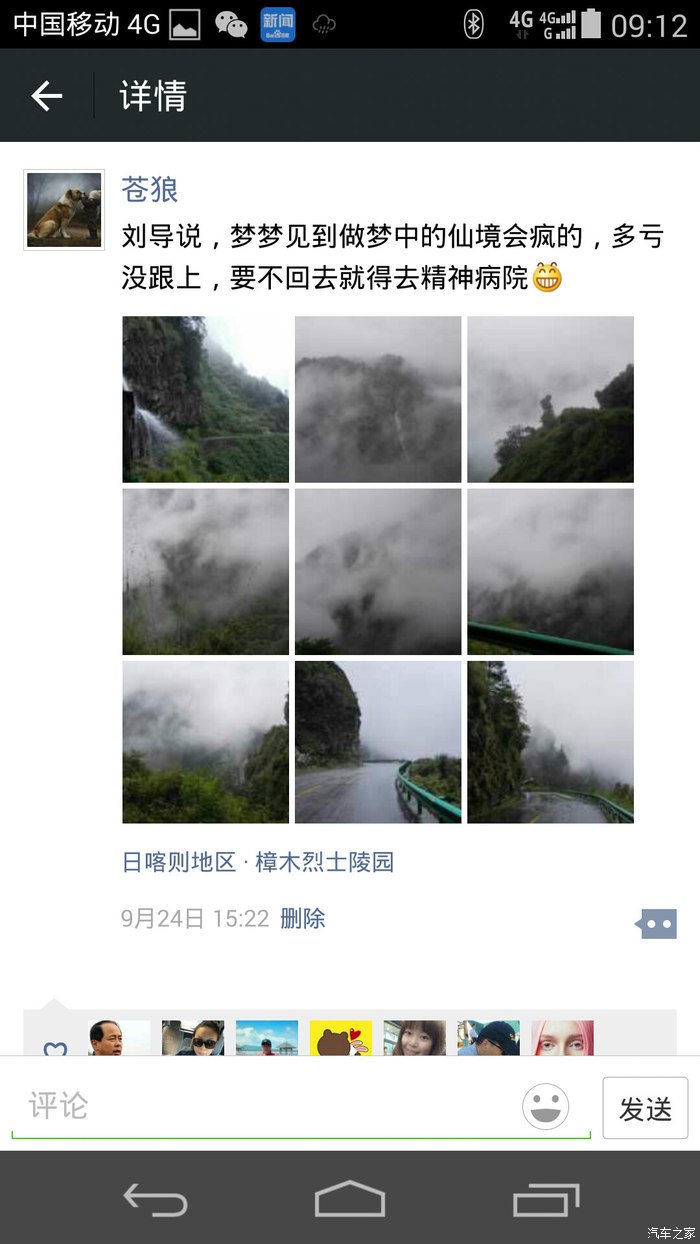Open the dog profile avatar of 苍狼
The height and width of the screenshot is (1244, 700).
[64, 209]
